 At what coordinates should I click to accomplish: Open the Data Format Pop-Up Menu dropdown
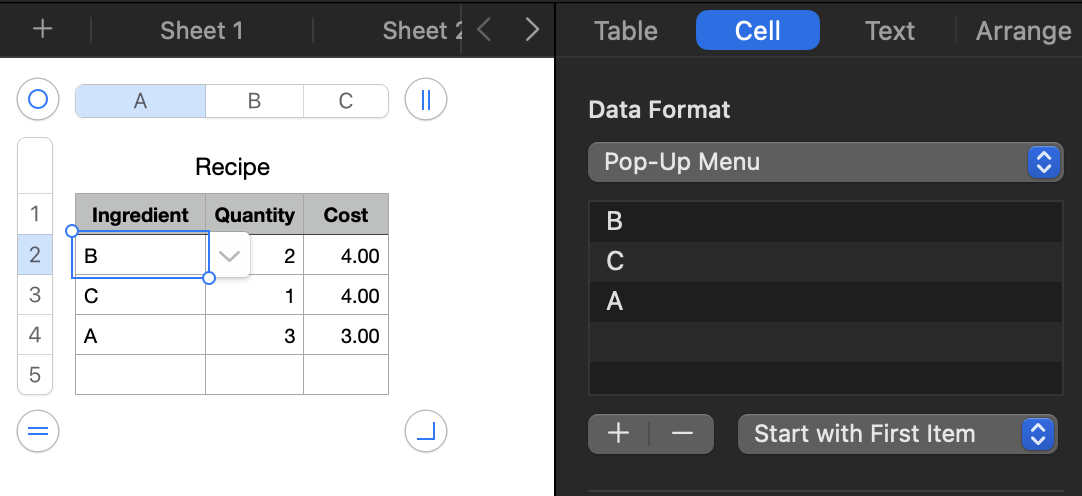pyautogui.click(x=825, y=162)
